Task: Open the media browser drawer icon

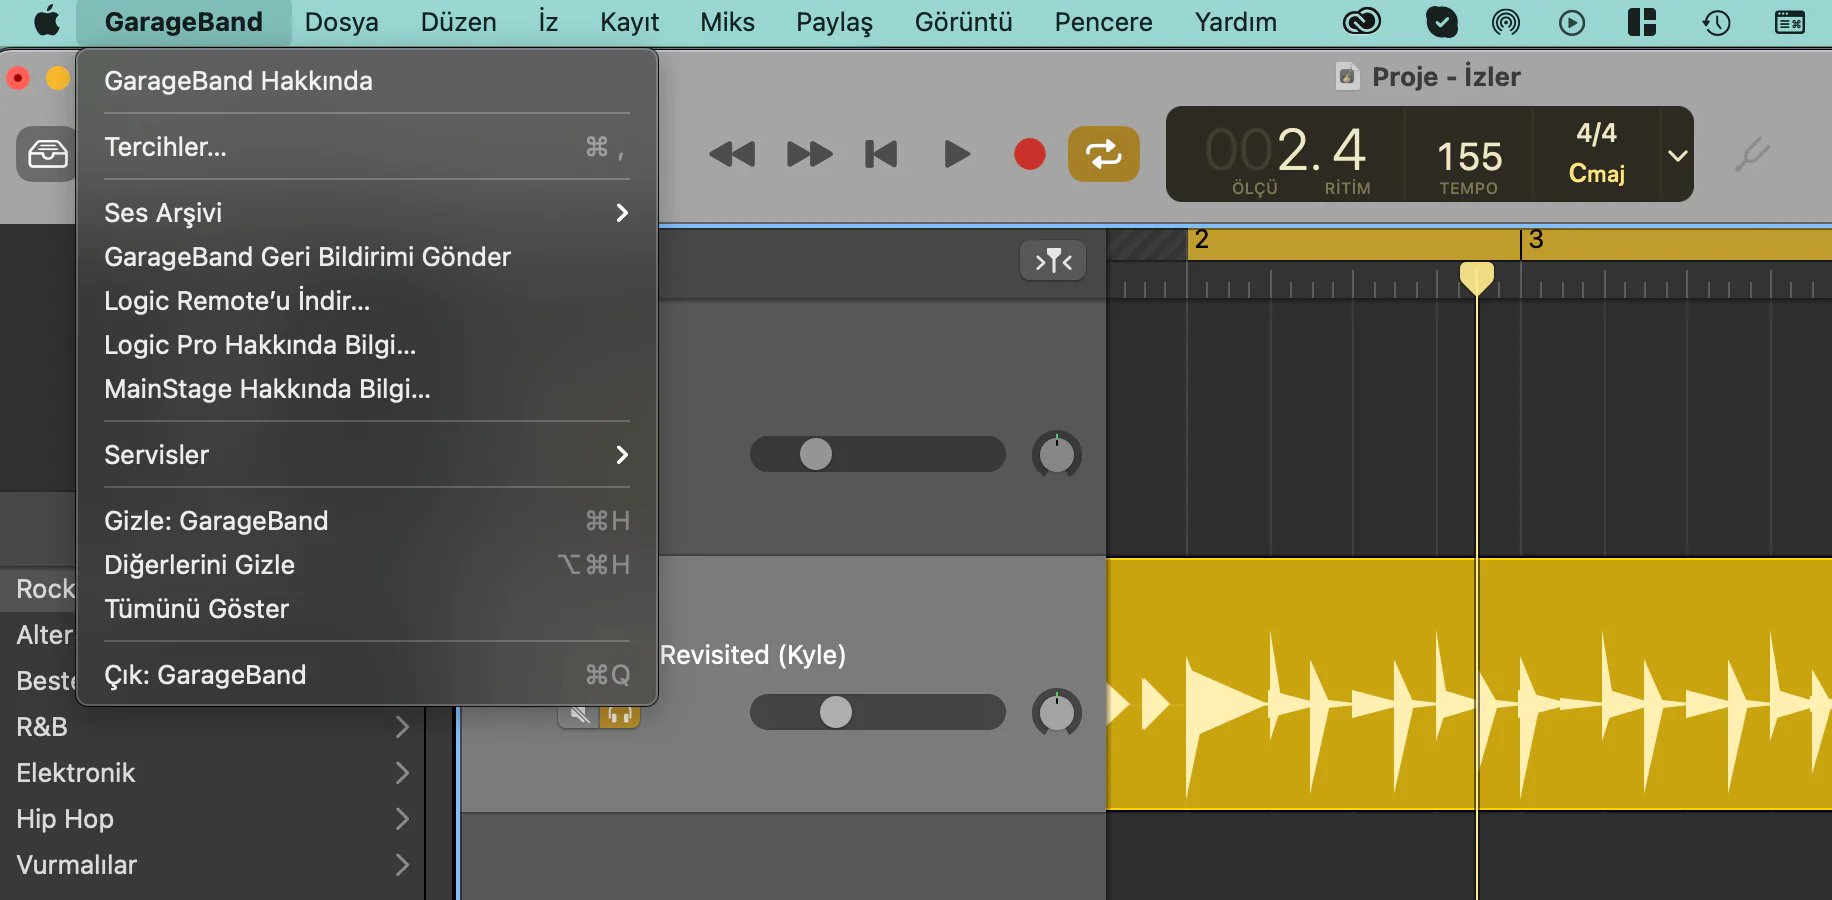Action: point(46,154)
